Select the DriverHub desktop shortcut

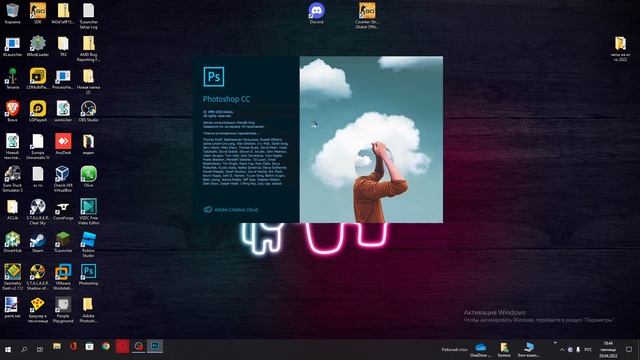[x=13, y=242]
